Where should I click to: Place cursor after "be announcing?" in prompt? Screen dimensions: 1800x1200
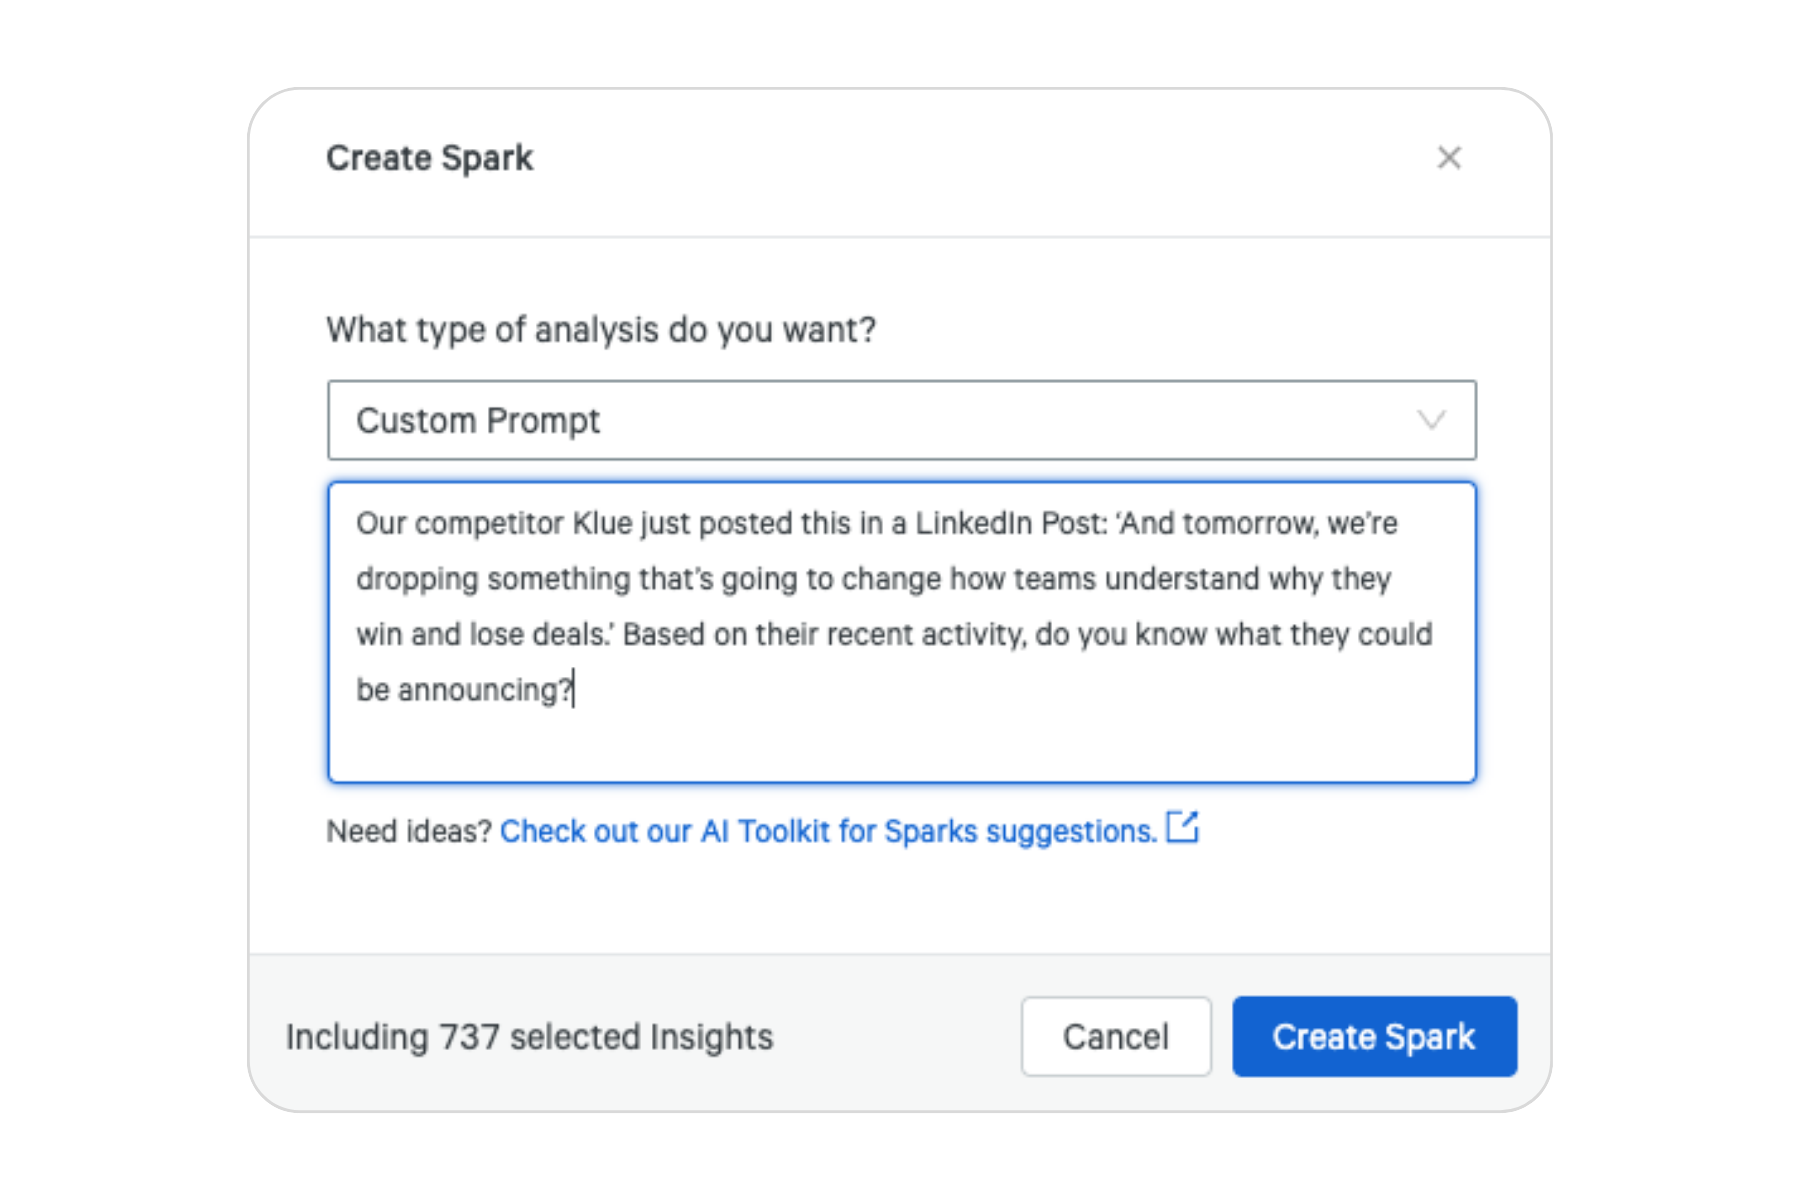point(575,690)
